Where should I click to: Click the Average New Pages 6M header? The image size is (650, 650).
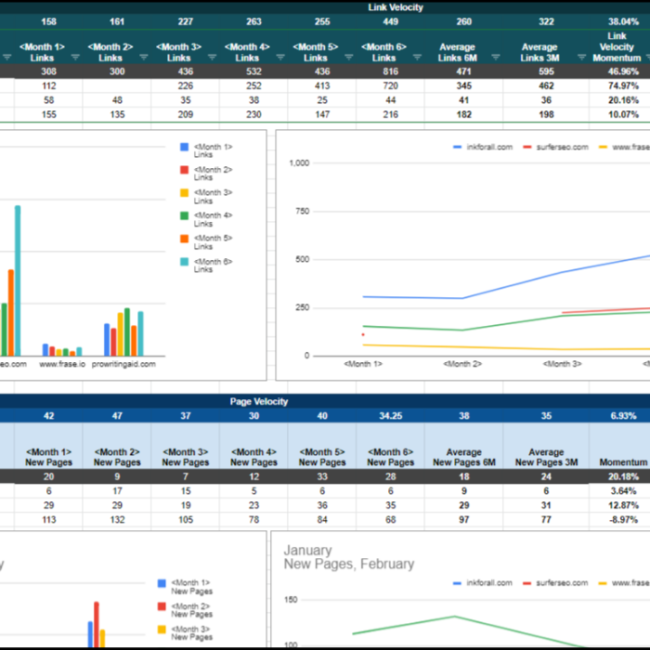(x=464, y=457)
